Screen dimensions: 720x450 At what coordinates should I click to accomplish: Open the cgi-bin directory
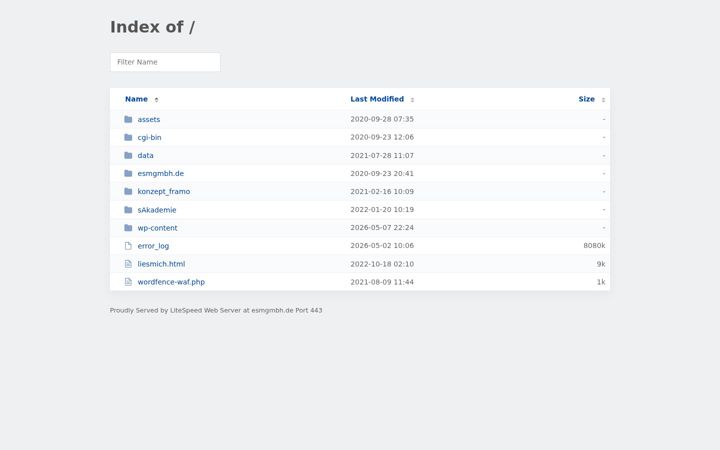click(x=149, y=137)
